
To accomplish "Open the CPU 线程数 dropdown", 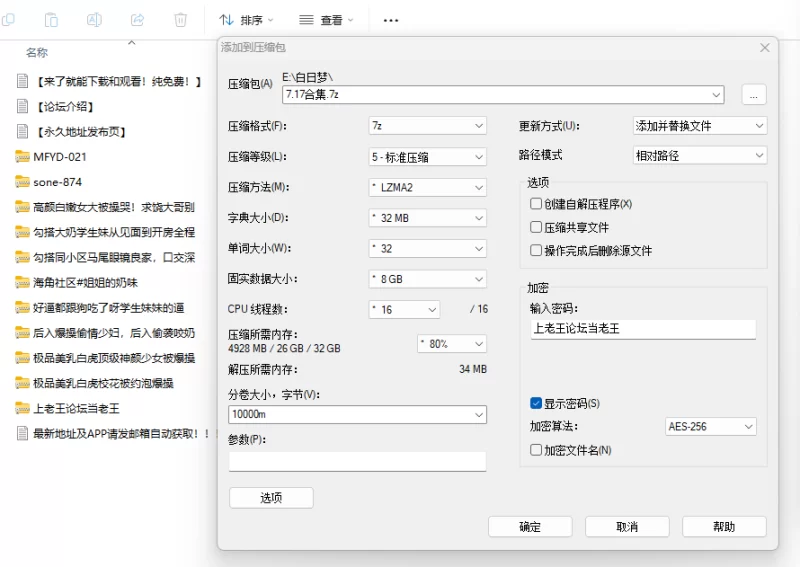I will pyautogui.click(x=404, y=309).
